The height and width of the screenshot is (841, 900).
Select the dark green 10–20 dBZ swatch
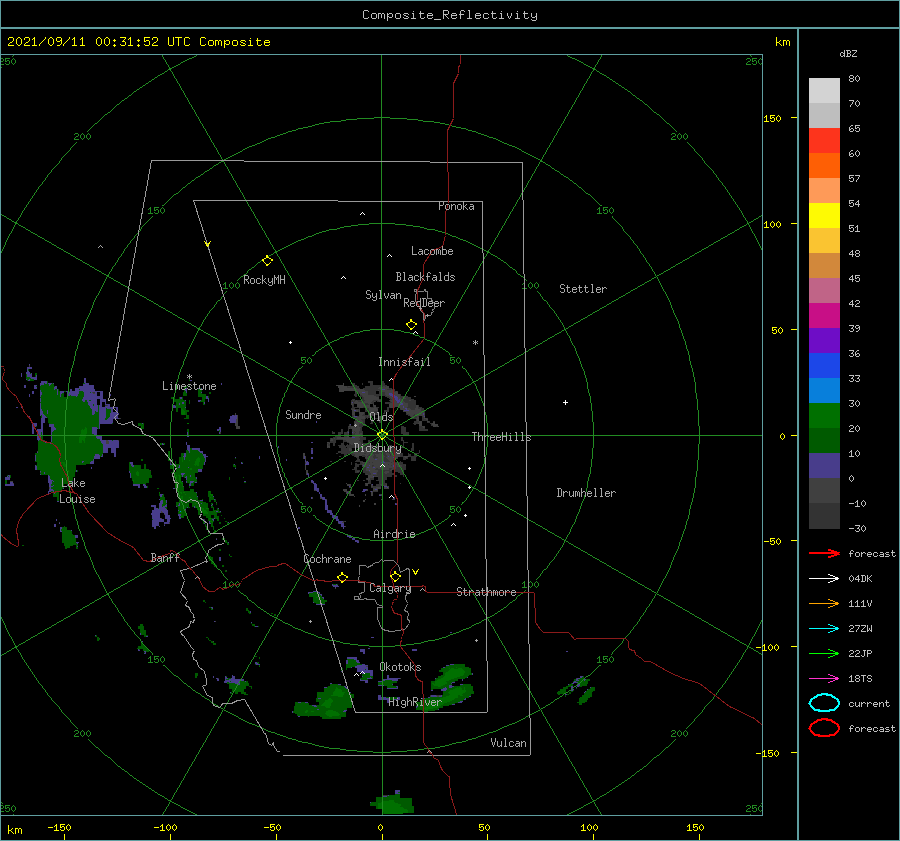(x=824, y=441)
